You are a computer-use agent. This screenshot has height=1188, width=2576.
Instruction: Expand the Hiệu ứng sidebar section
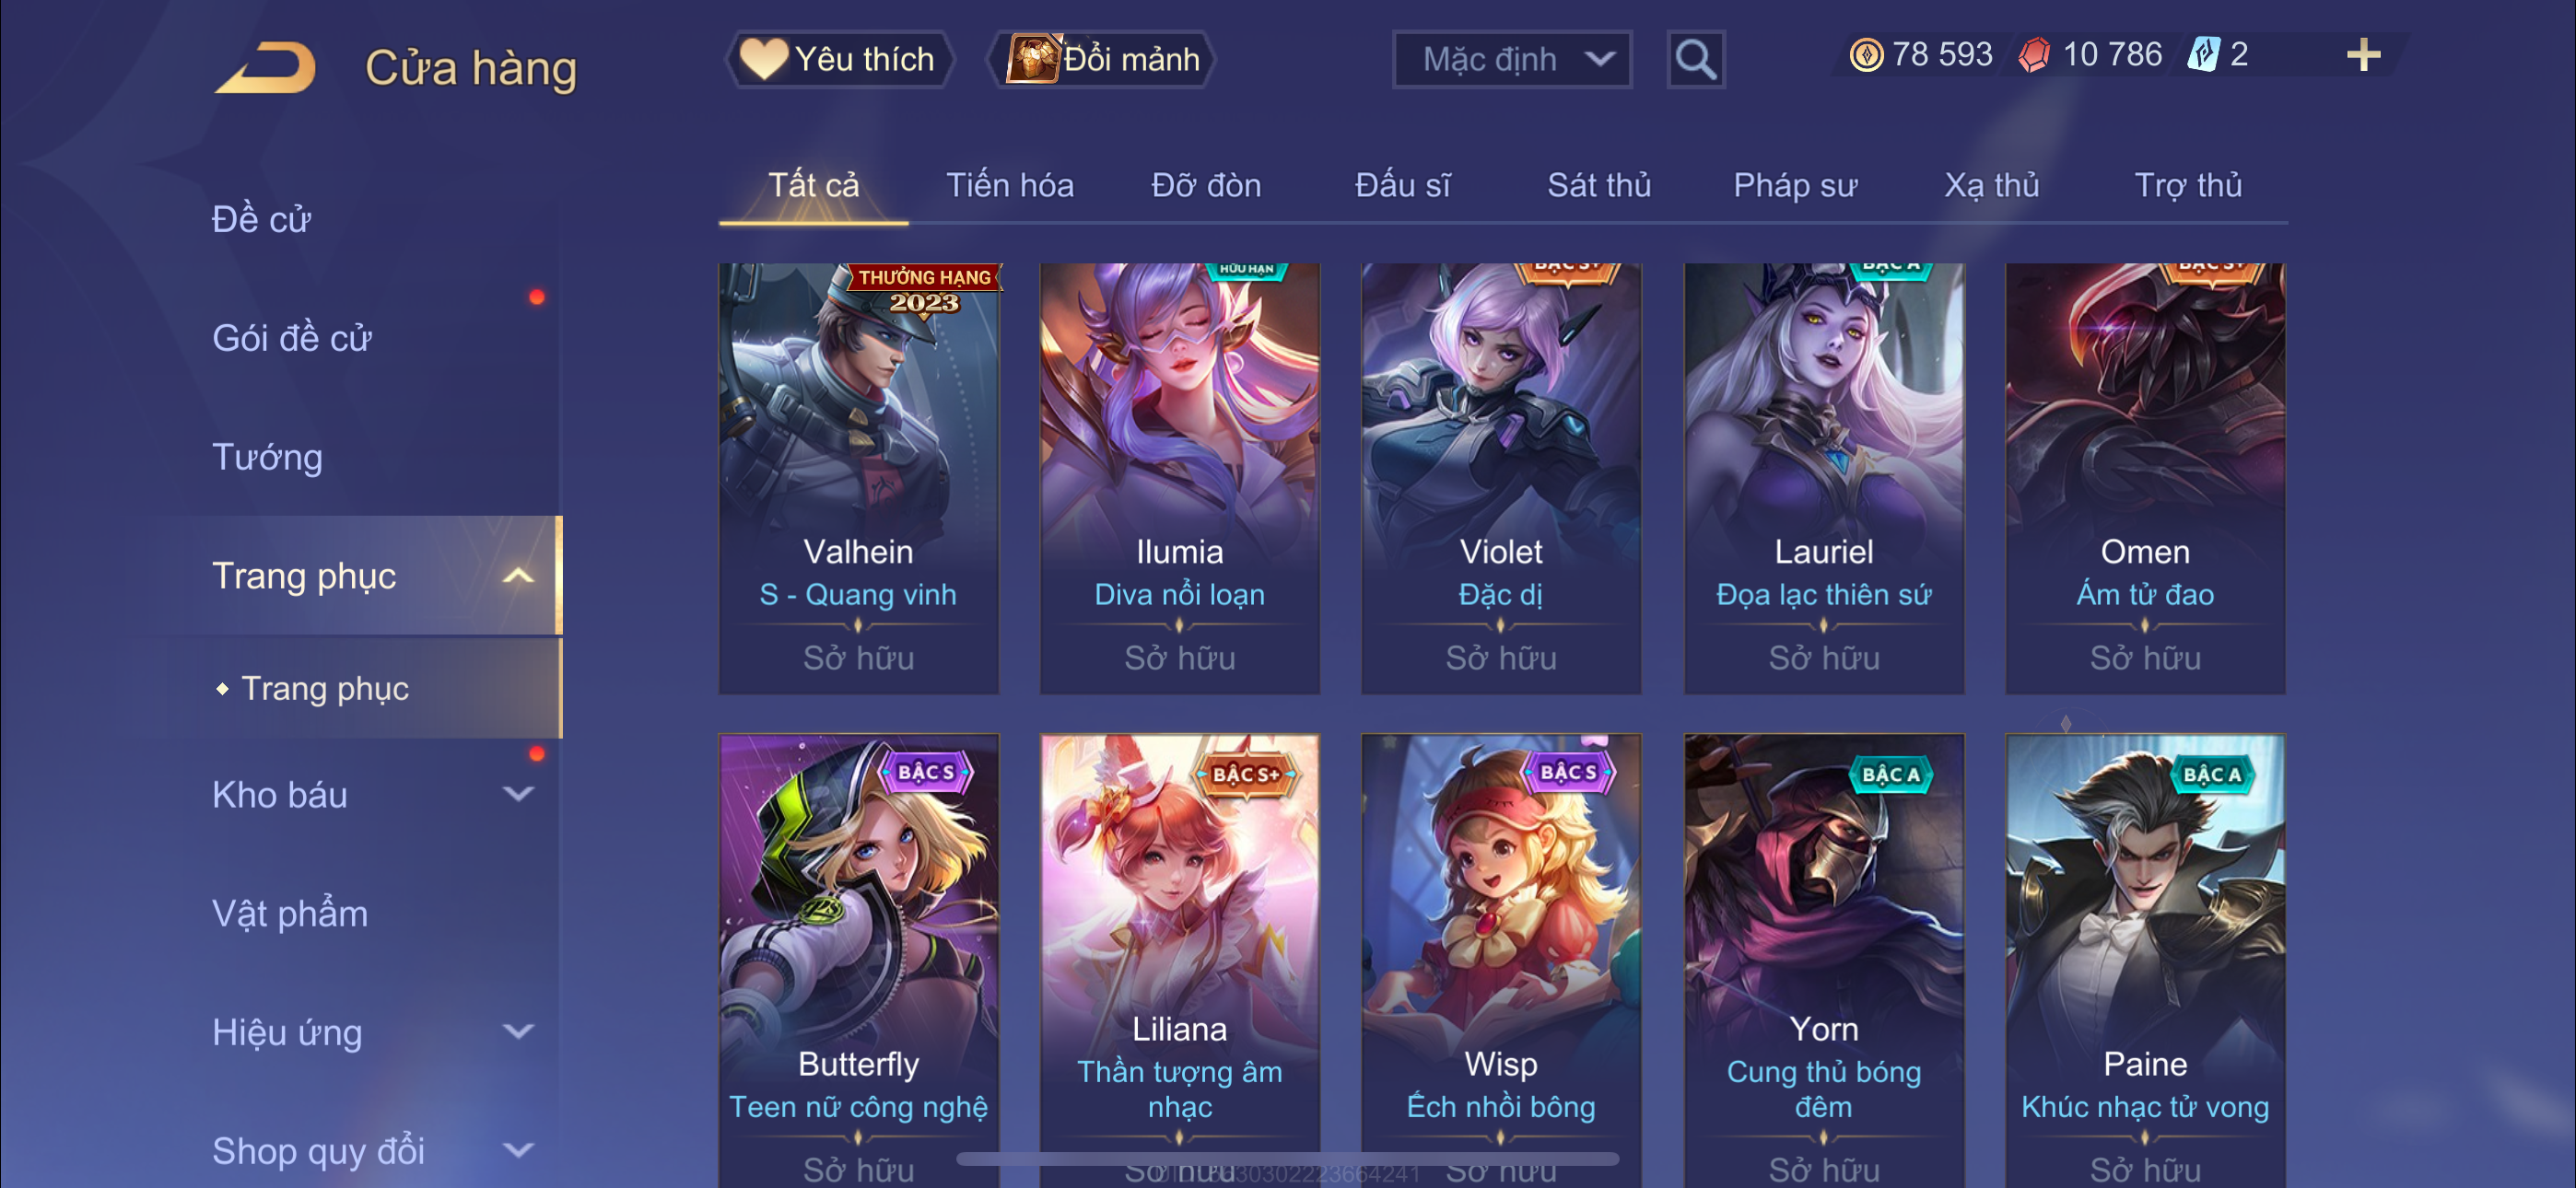pos(518,1032)
